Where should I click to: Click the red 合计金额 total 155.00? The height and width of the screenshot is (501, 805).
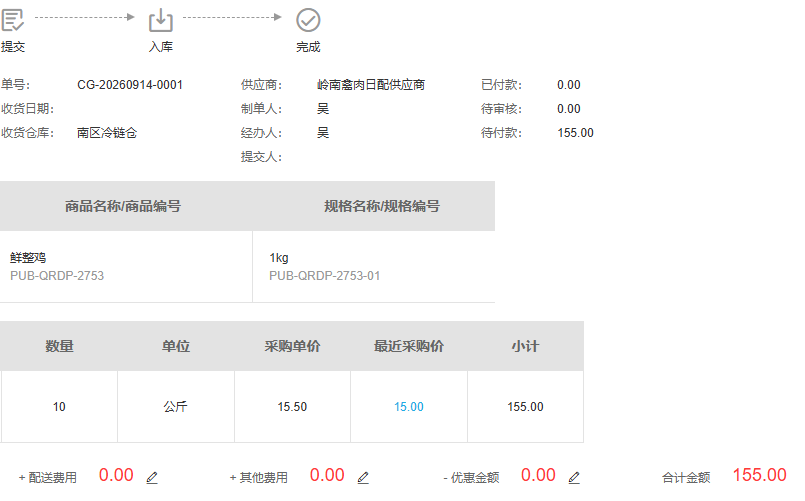point(759,475)
